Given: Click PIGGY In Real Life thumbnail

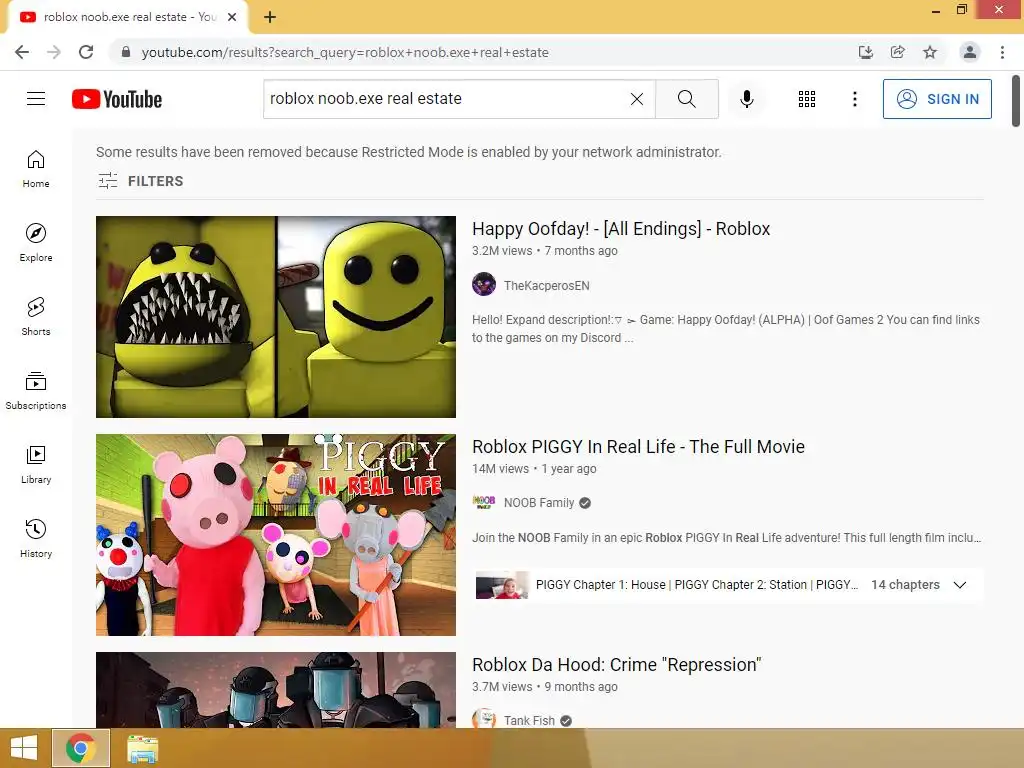Looking at the screenshot, I should click(276, 535).
